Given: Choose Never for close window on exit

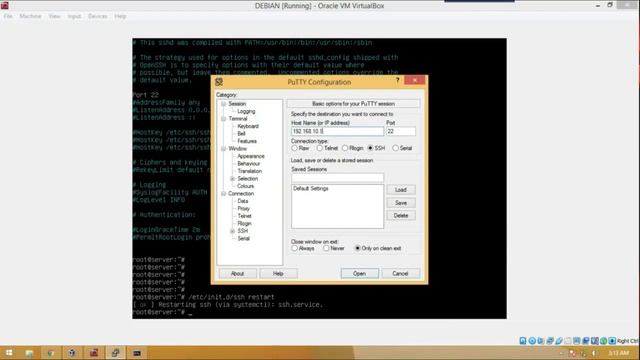Looking at the screenshot, I should pyautogui.click(x=326, y=248).
